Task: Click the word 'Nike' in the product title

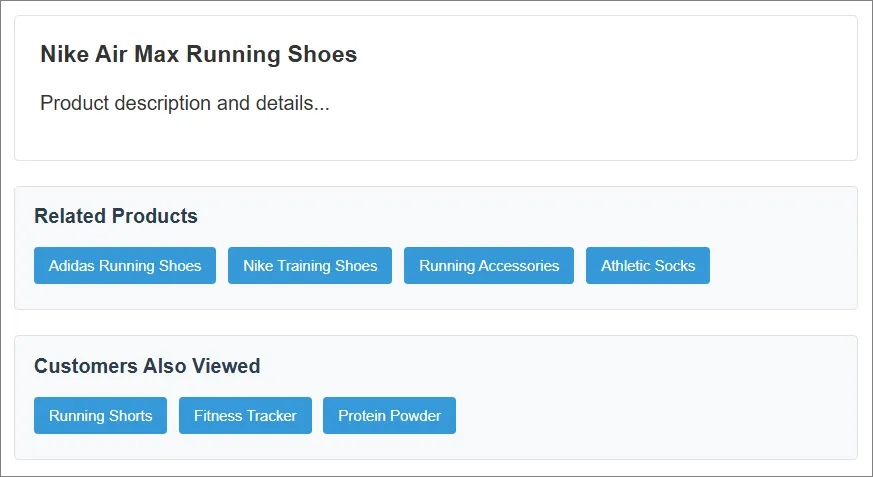Action: pyautogui.click(x=62, y=55)
